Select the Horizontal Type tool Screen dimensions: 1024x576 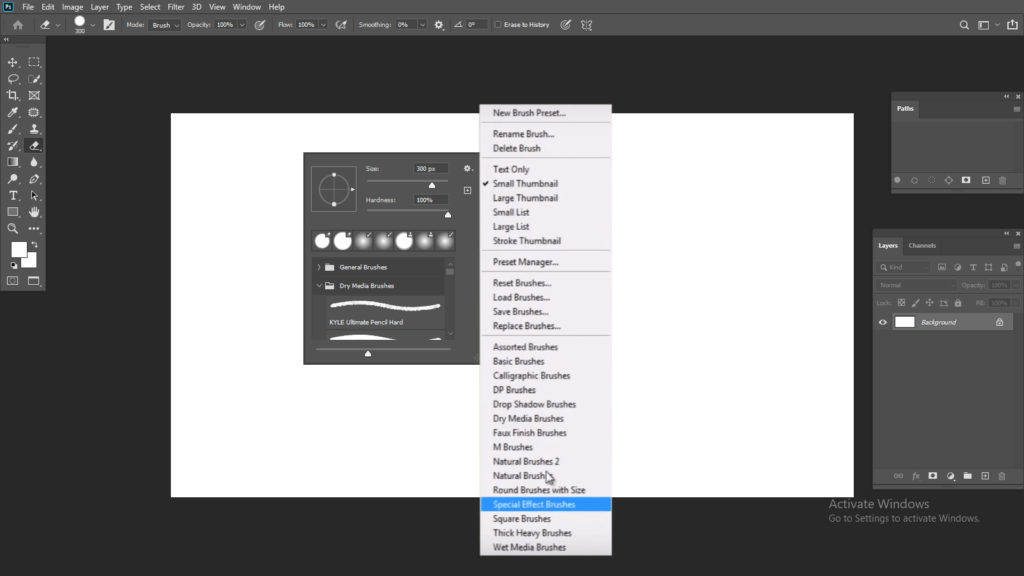(x=12, y=195)
